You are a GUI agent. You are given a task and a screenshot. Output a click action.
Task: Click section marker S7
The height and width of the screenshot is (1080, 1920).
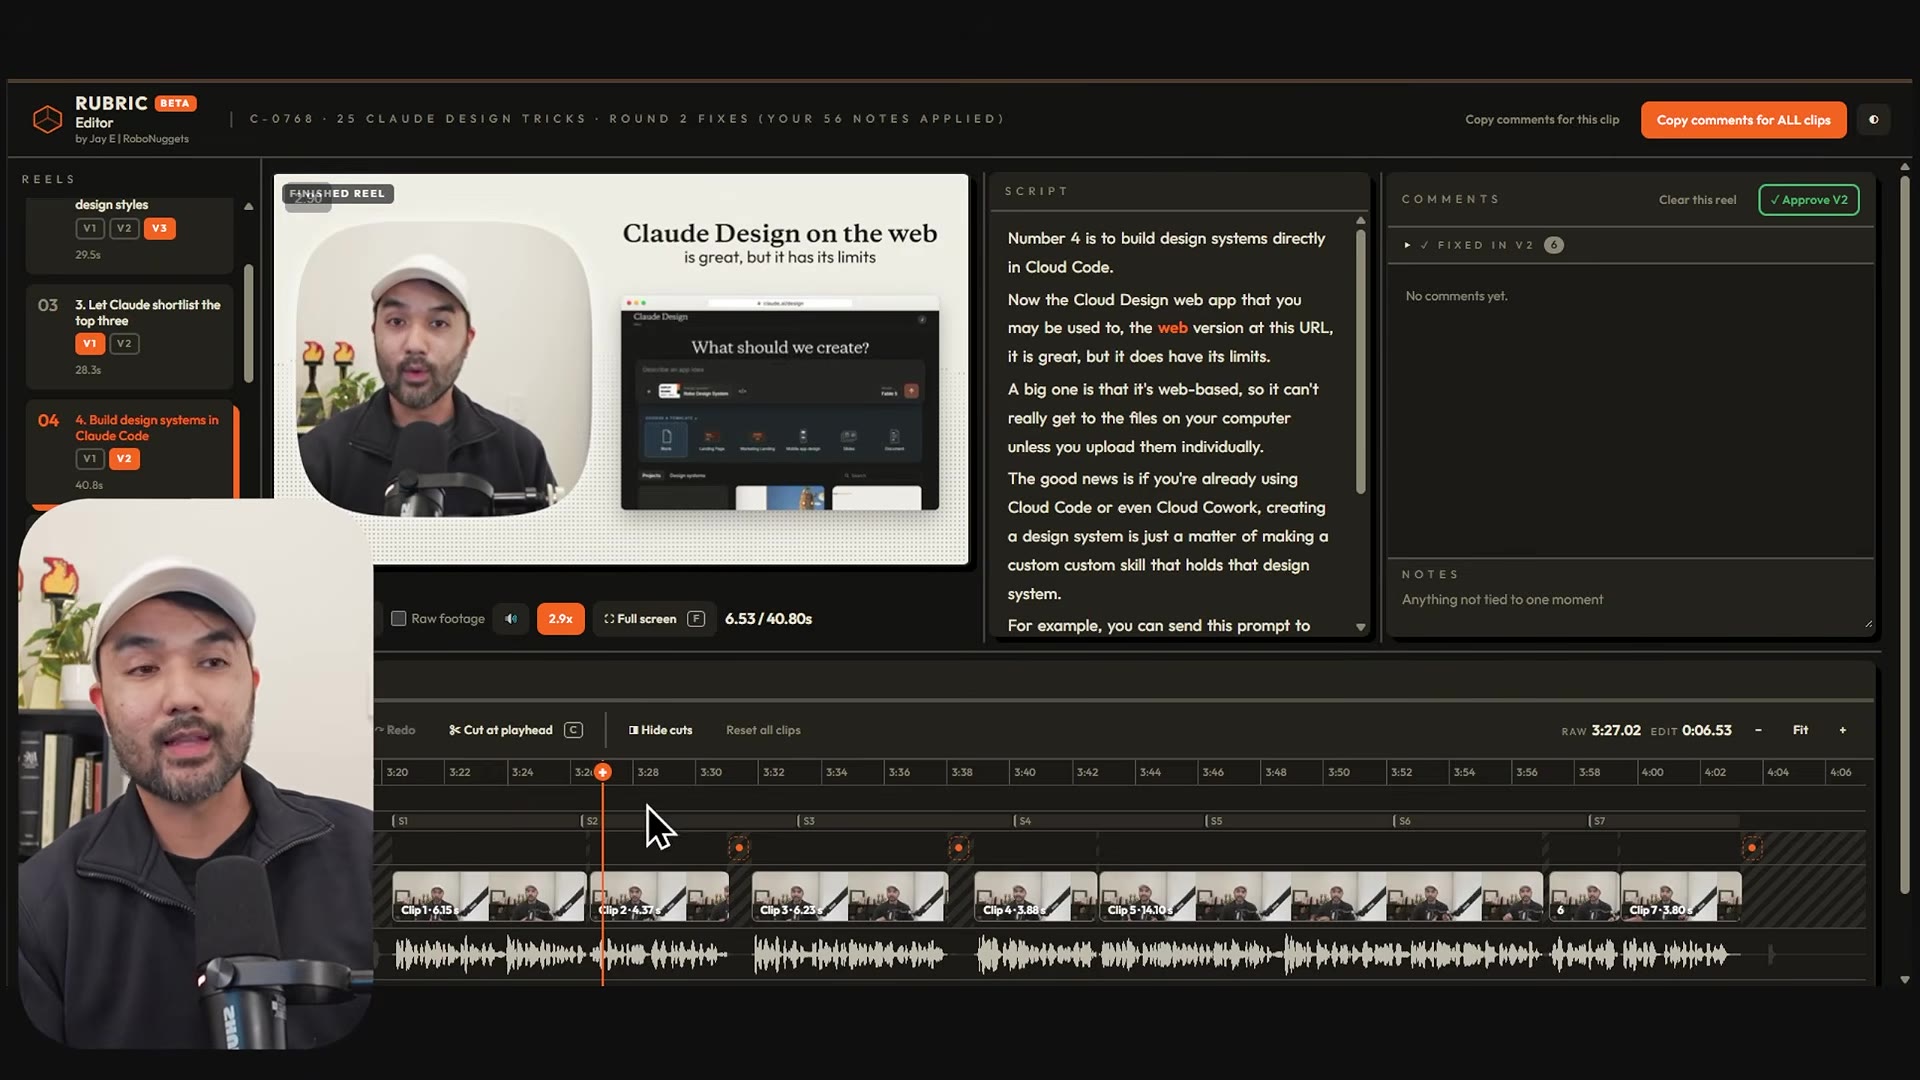1597,821
